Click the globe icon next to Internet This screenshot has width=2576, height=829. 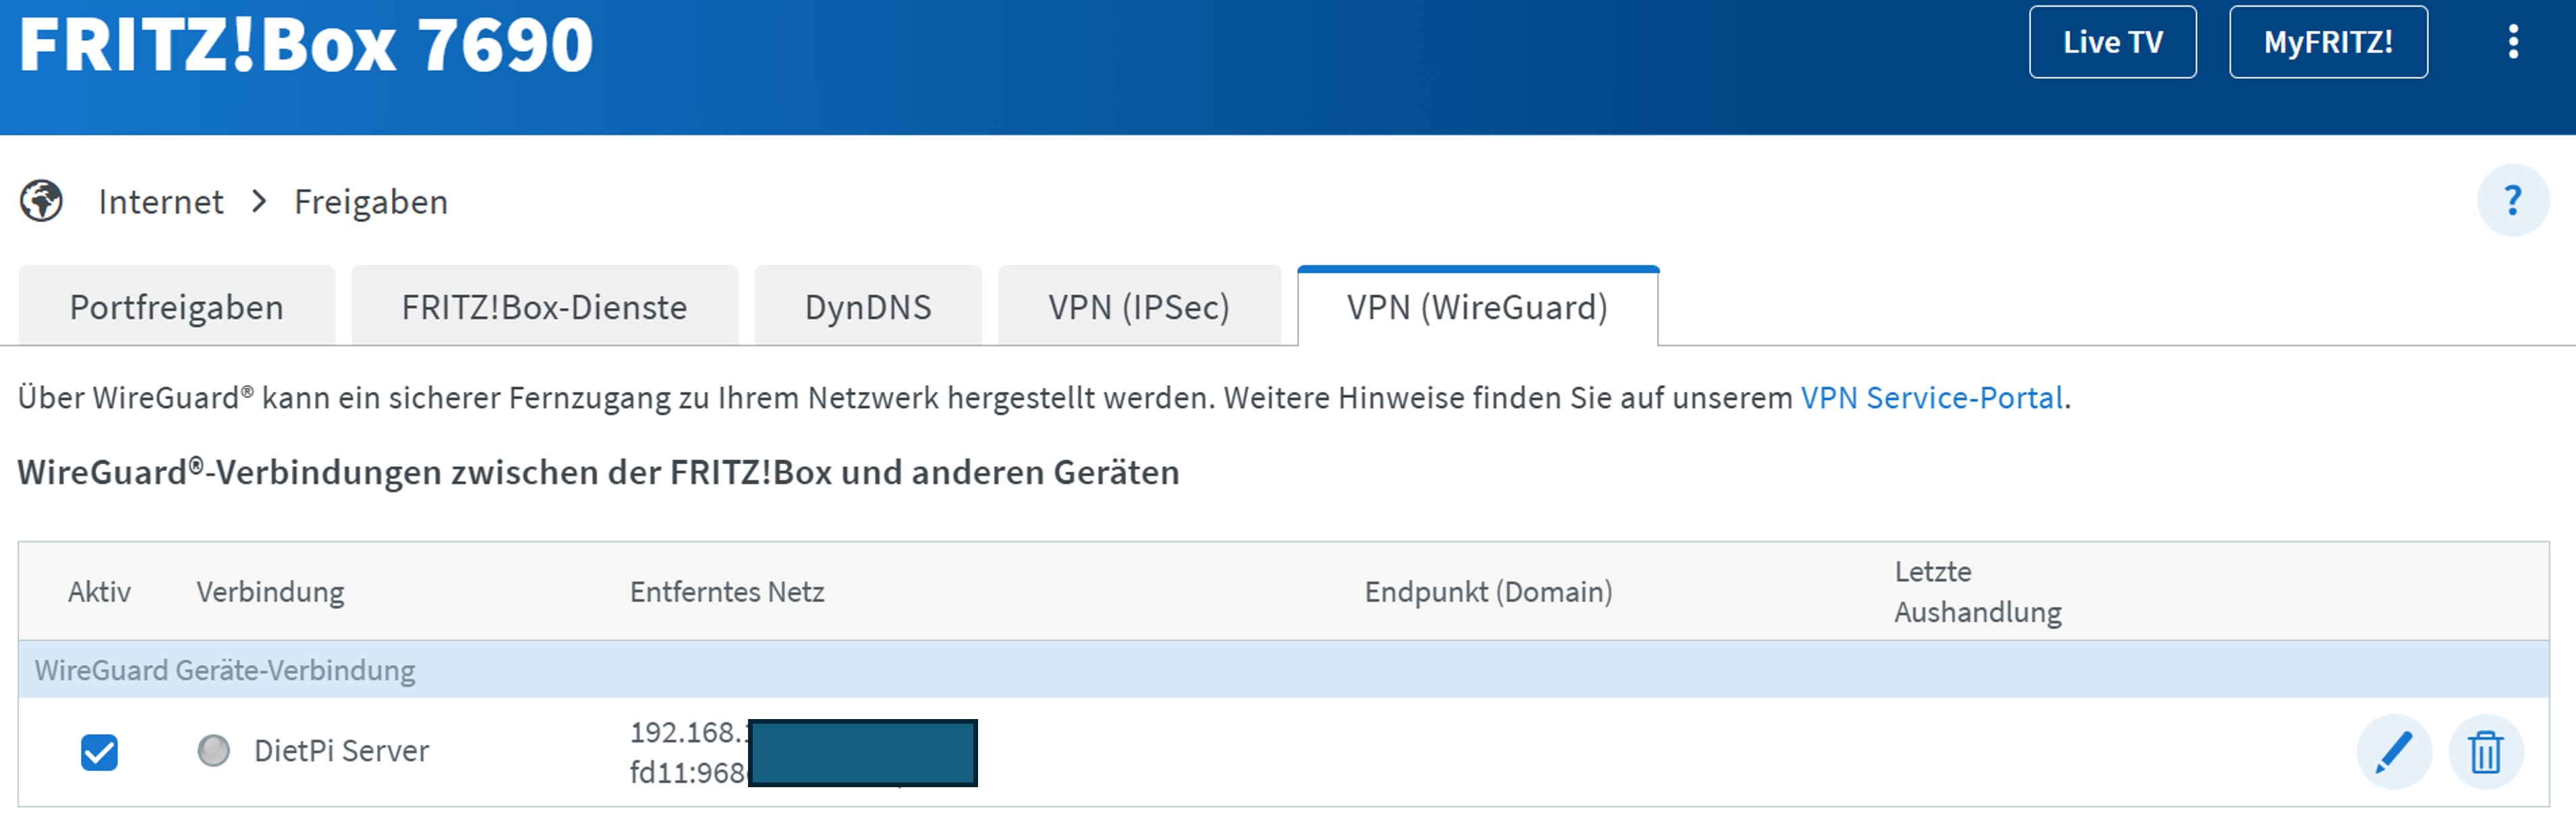tap(42, 201)
